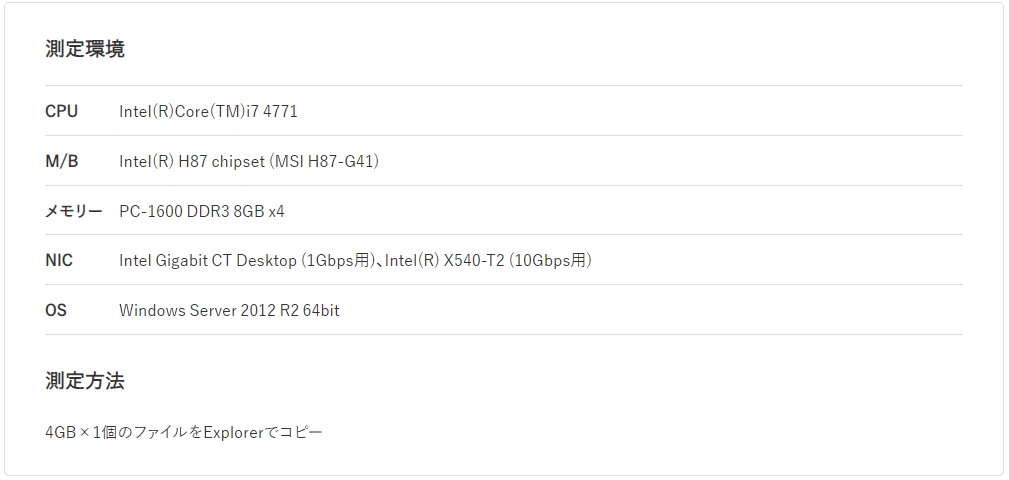Click the X540-T2 (10Gbps用) text
Viewport: 1009px width, 480px height.
(x=517, y=261)
